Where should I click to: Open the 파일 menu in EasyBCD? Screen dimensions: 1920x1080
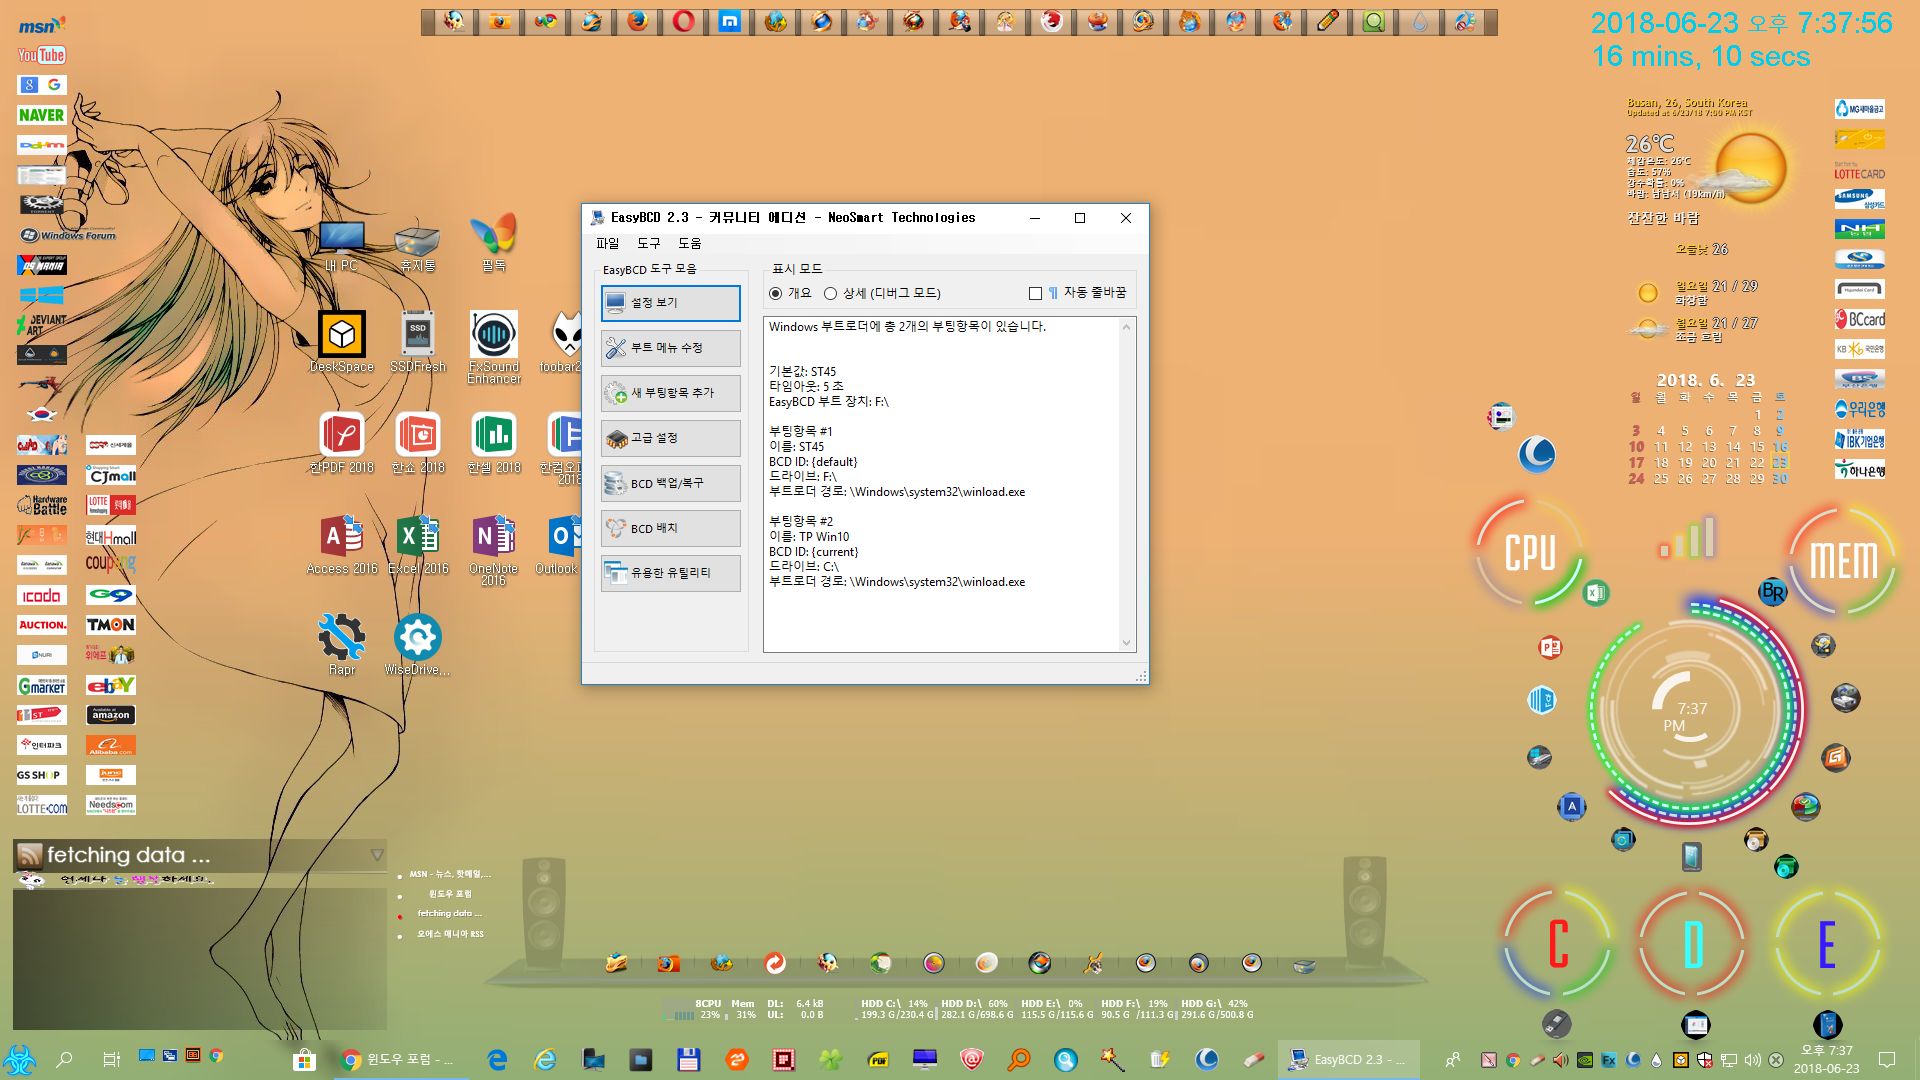tap(607, 243)
